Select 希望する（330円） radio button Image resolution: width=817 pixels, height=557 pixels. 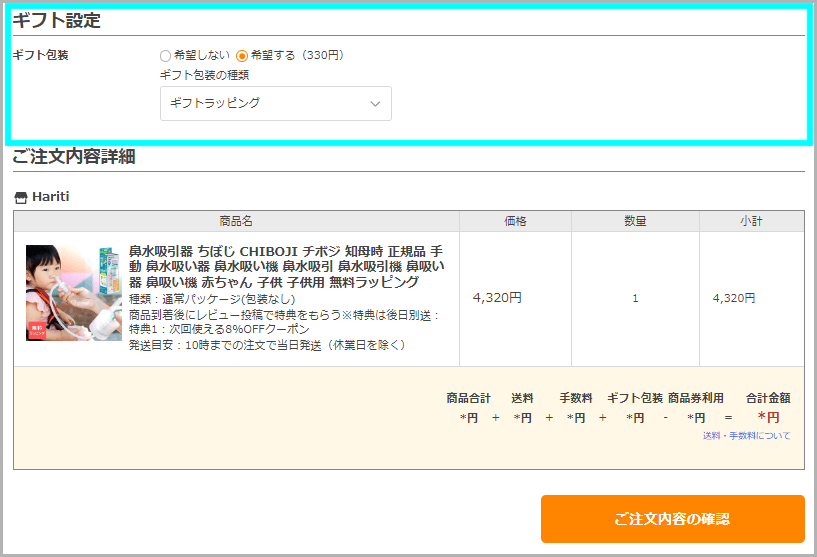pyautogui.click(x=242, y=56)
